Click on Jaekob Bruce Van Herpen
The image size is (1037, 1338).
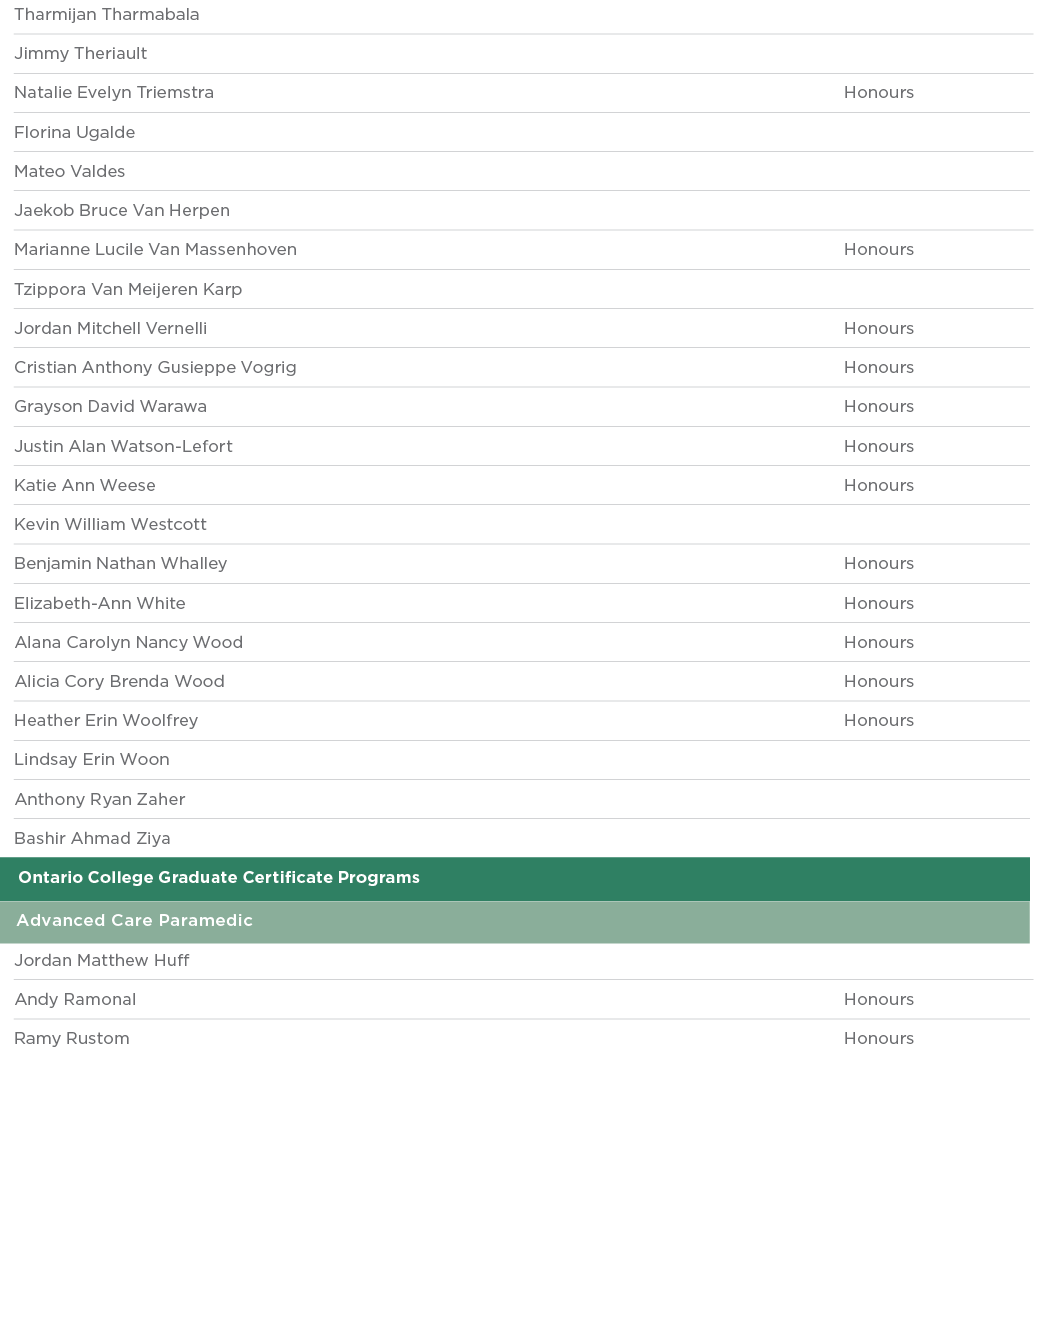pyautogui.click(x=121, y=211)
